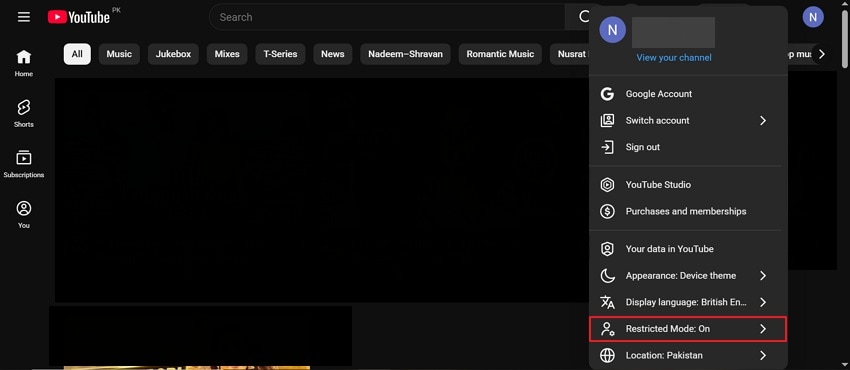The width and height of the screenshot is (850, 370).
Task: Open Display language: British English setting
Action: click(688, 302)
